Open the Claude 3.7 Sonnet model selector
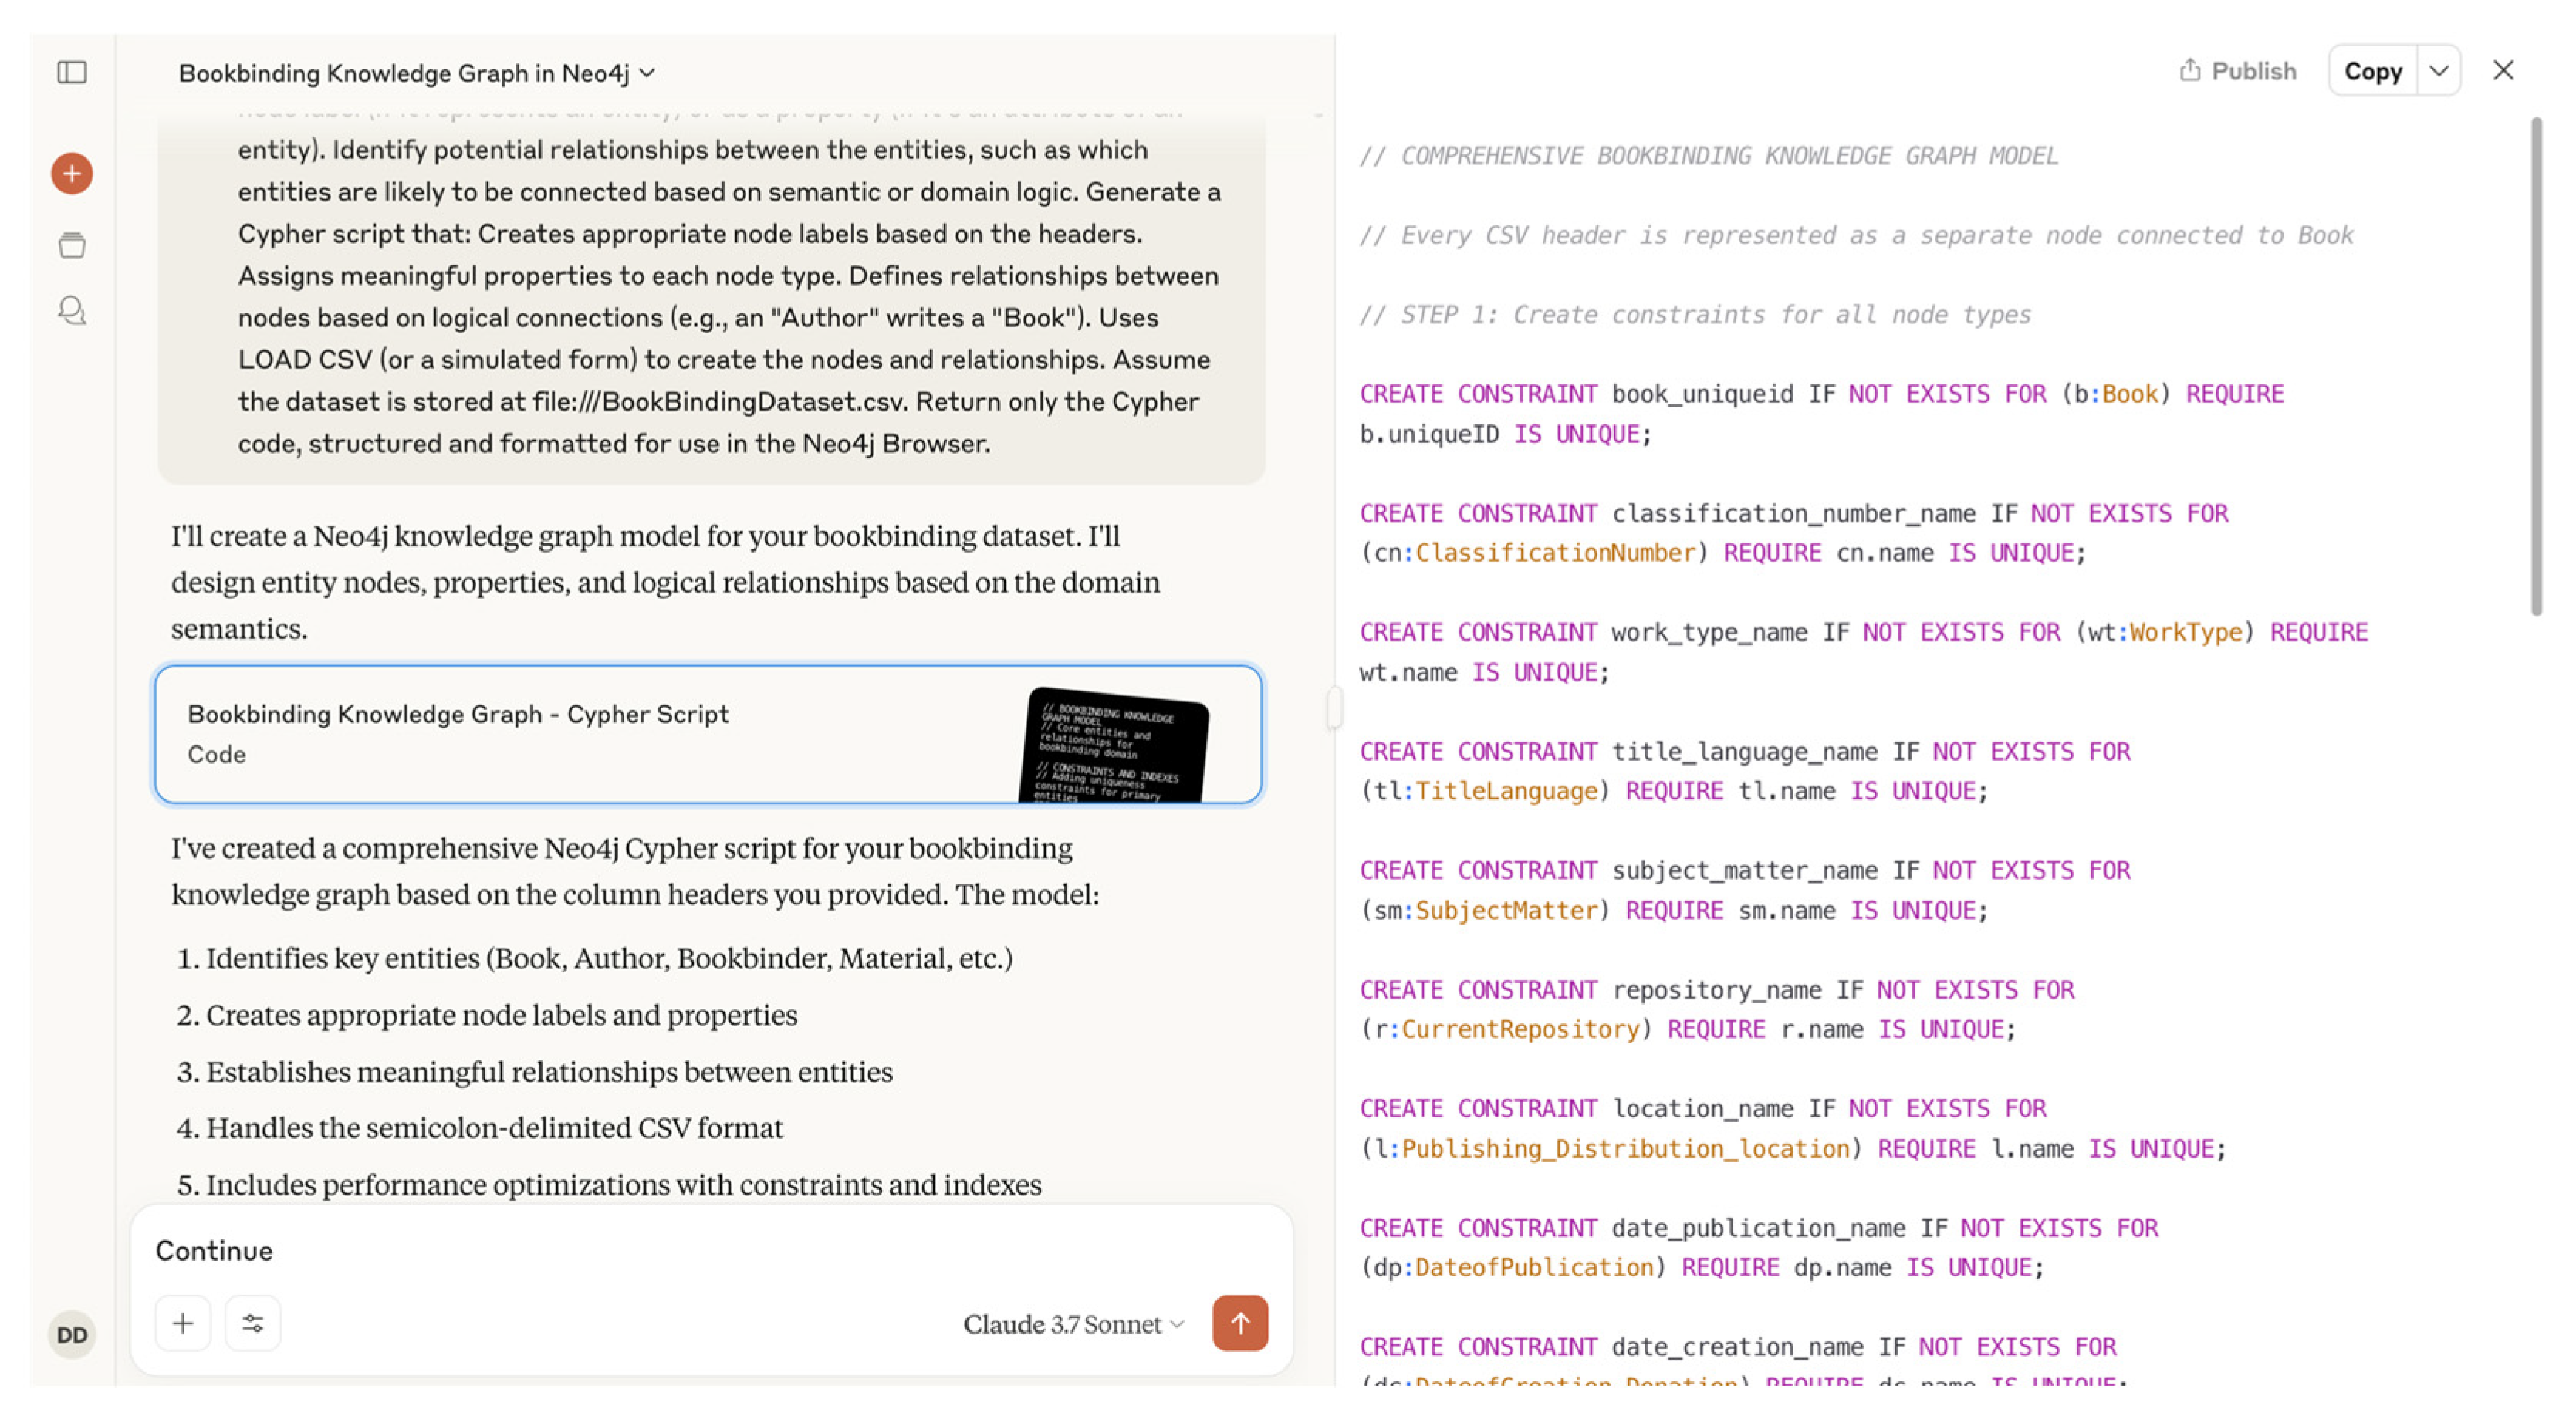Viewport: 2576px width, 1413px height. pos(1073,1324)
